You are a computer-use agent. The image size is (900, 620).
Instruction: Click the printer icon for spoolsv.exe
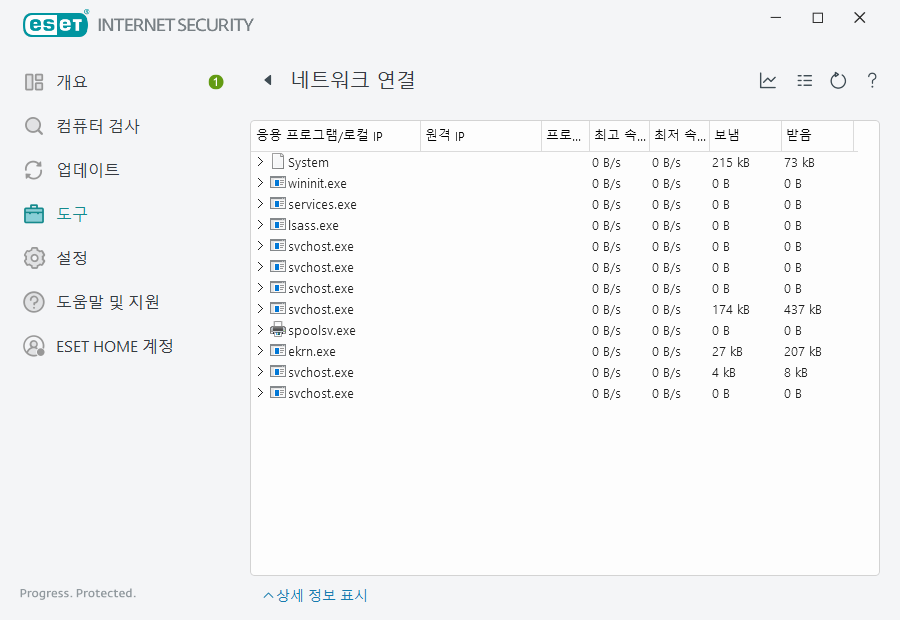click(x=278, y=330)
